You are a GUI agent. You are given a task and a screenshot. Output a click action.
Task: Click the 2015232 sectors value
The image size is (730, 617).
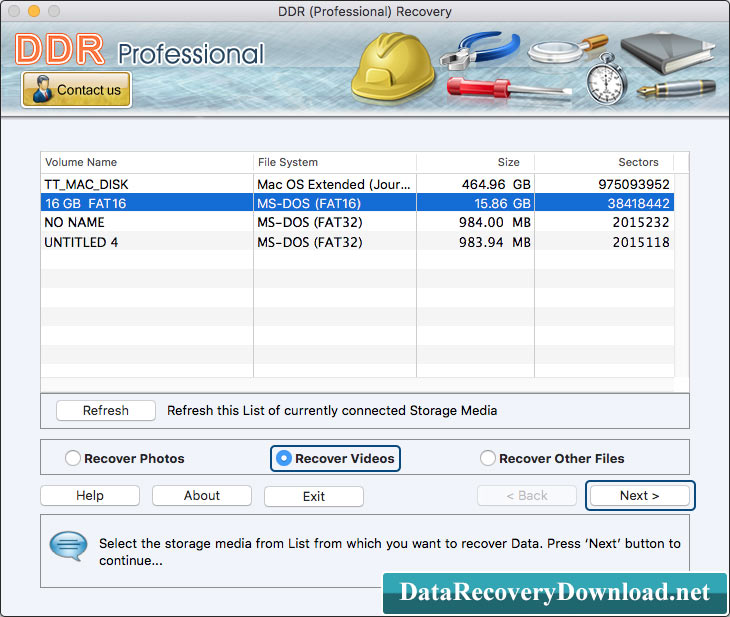tap(641, 222)
